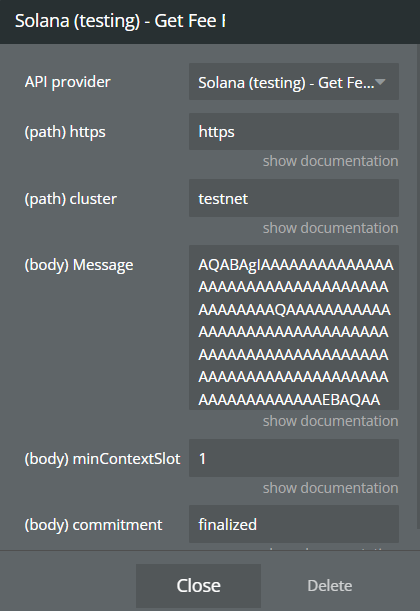Image resolution: width=420 pixels, height=611 pixels.
Task: Click the (body) minContextSlot label
Action: 102,459
